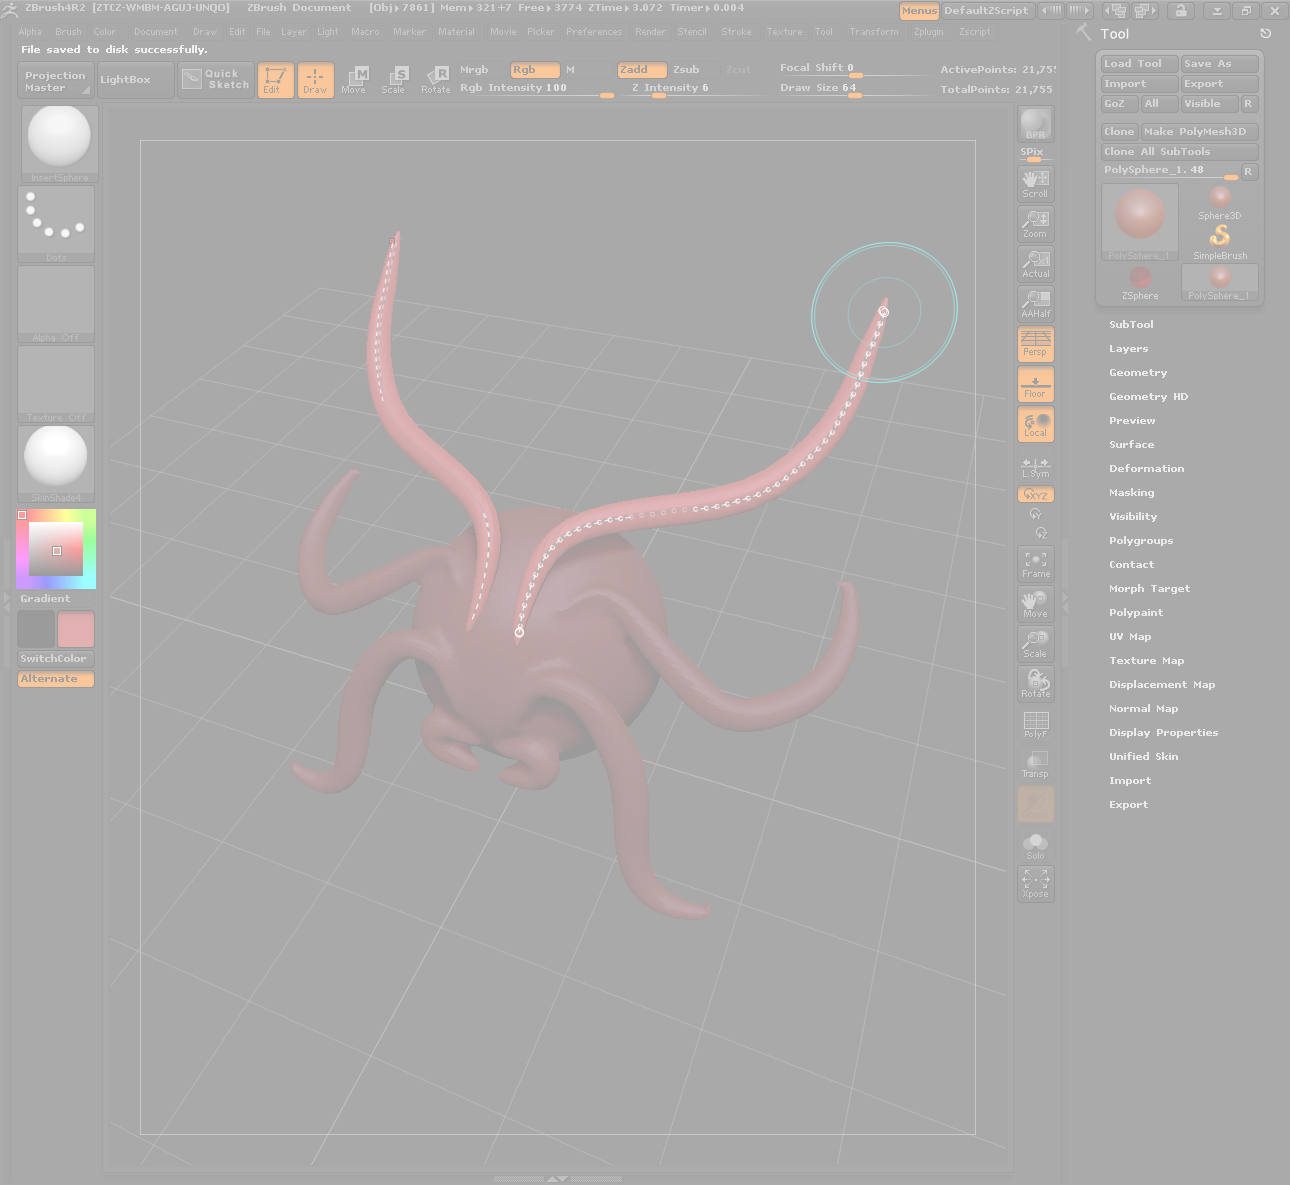Adjust the Draw Size slider
Screen dimensions: 1290x1185
[853, 88]
